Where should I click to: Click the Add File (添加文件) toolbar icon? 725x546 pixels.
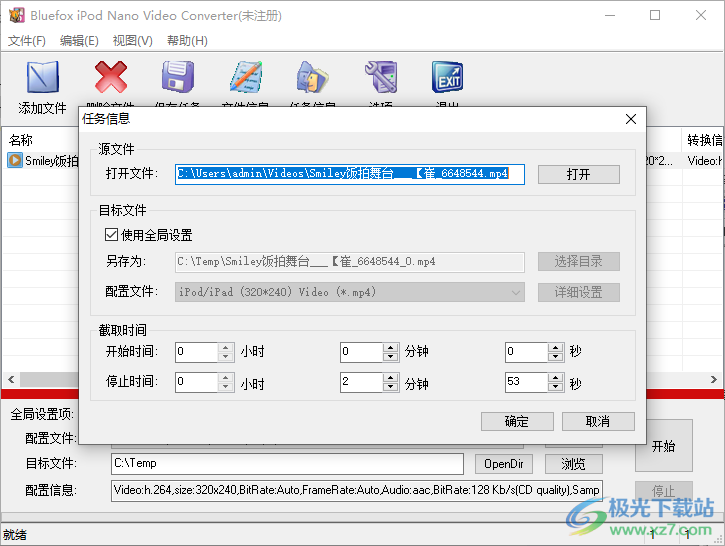click(43, 77)
